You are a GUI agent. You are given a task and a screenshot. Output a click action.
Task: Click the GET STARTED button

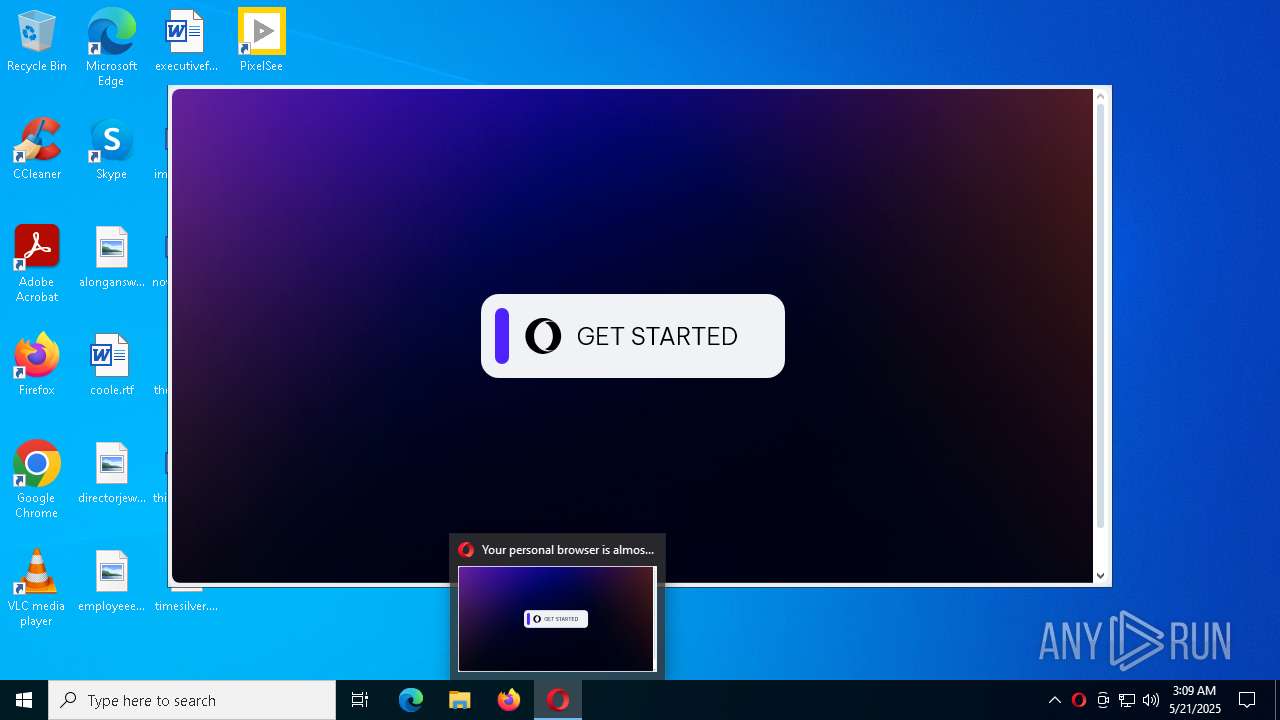click(x=633, y=336)
